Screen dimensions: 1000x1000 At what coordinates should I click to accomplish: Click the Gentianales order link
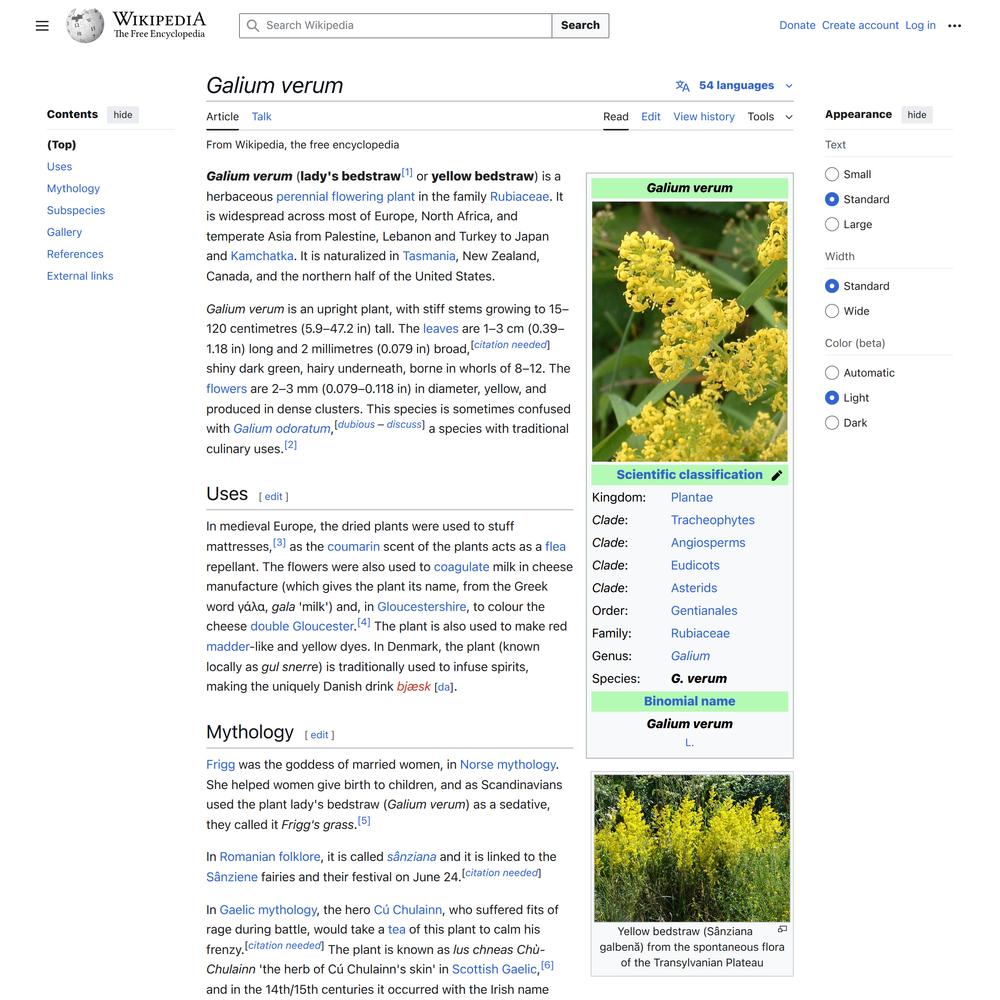pyautogui.click(x=704, y=611)
